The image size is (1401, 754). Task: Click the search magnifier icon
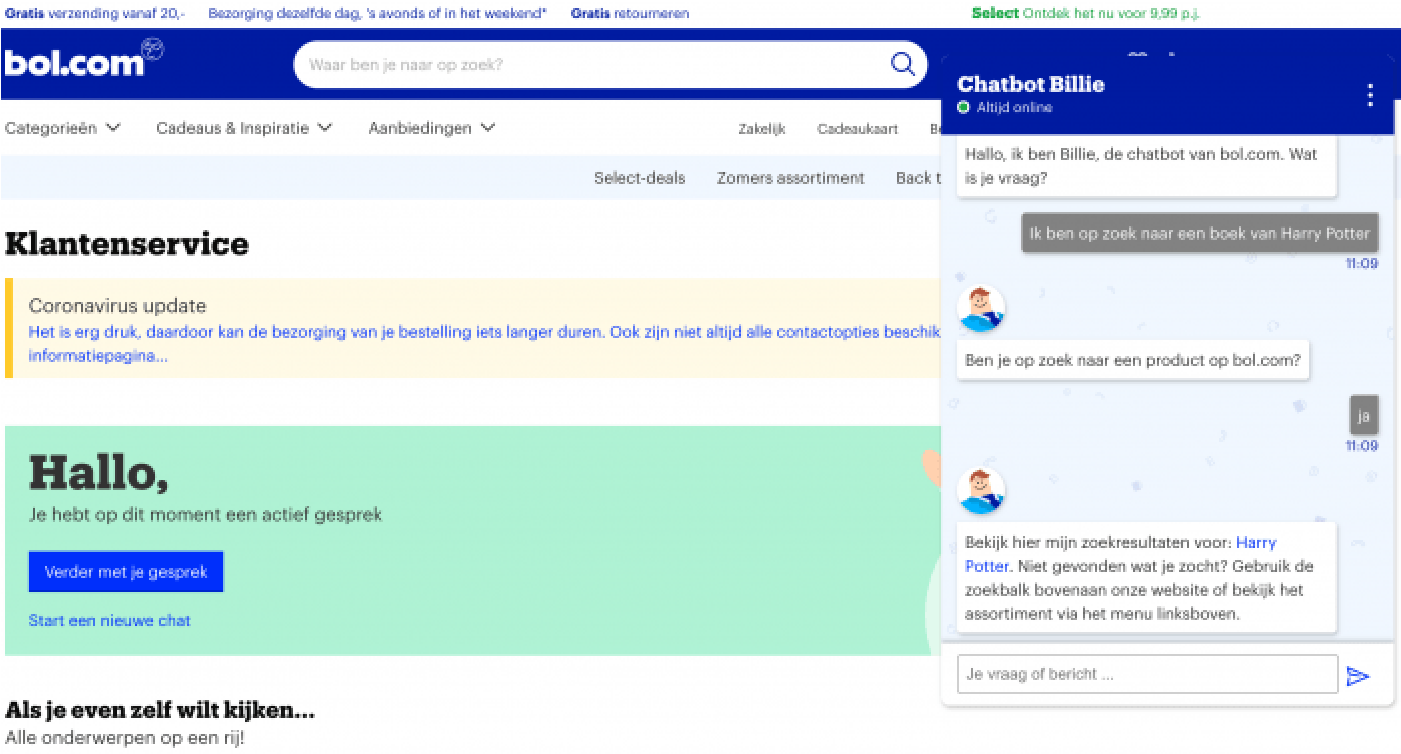(902, 65)
